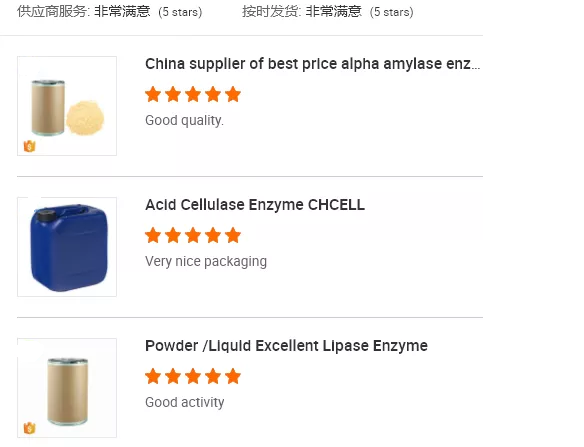Click the 'Good quality.' review text
Viewport: 584px width, 447px height.
(x=184, y=121)
